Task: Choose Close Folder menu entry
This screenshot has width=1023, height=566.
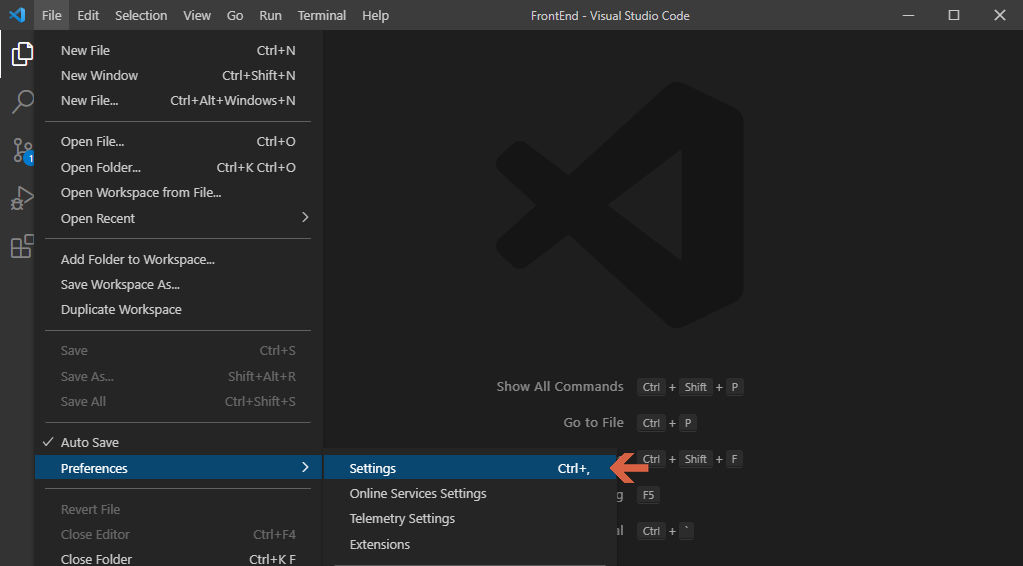Action: [178, 559]
